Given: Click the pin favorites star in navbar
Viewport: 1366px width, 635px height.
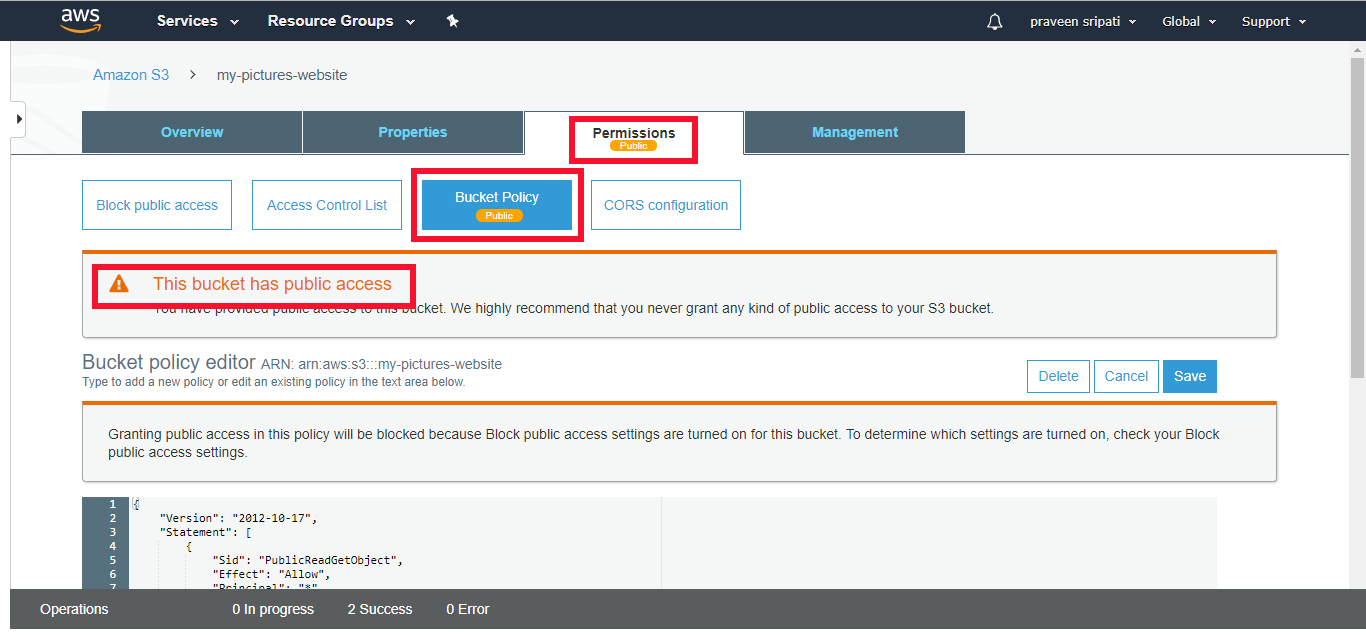Looking at the screenshot, I should [452, 20].
